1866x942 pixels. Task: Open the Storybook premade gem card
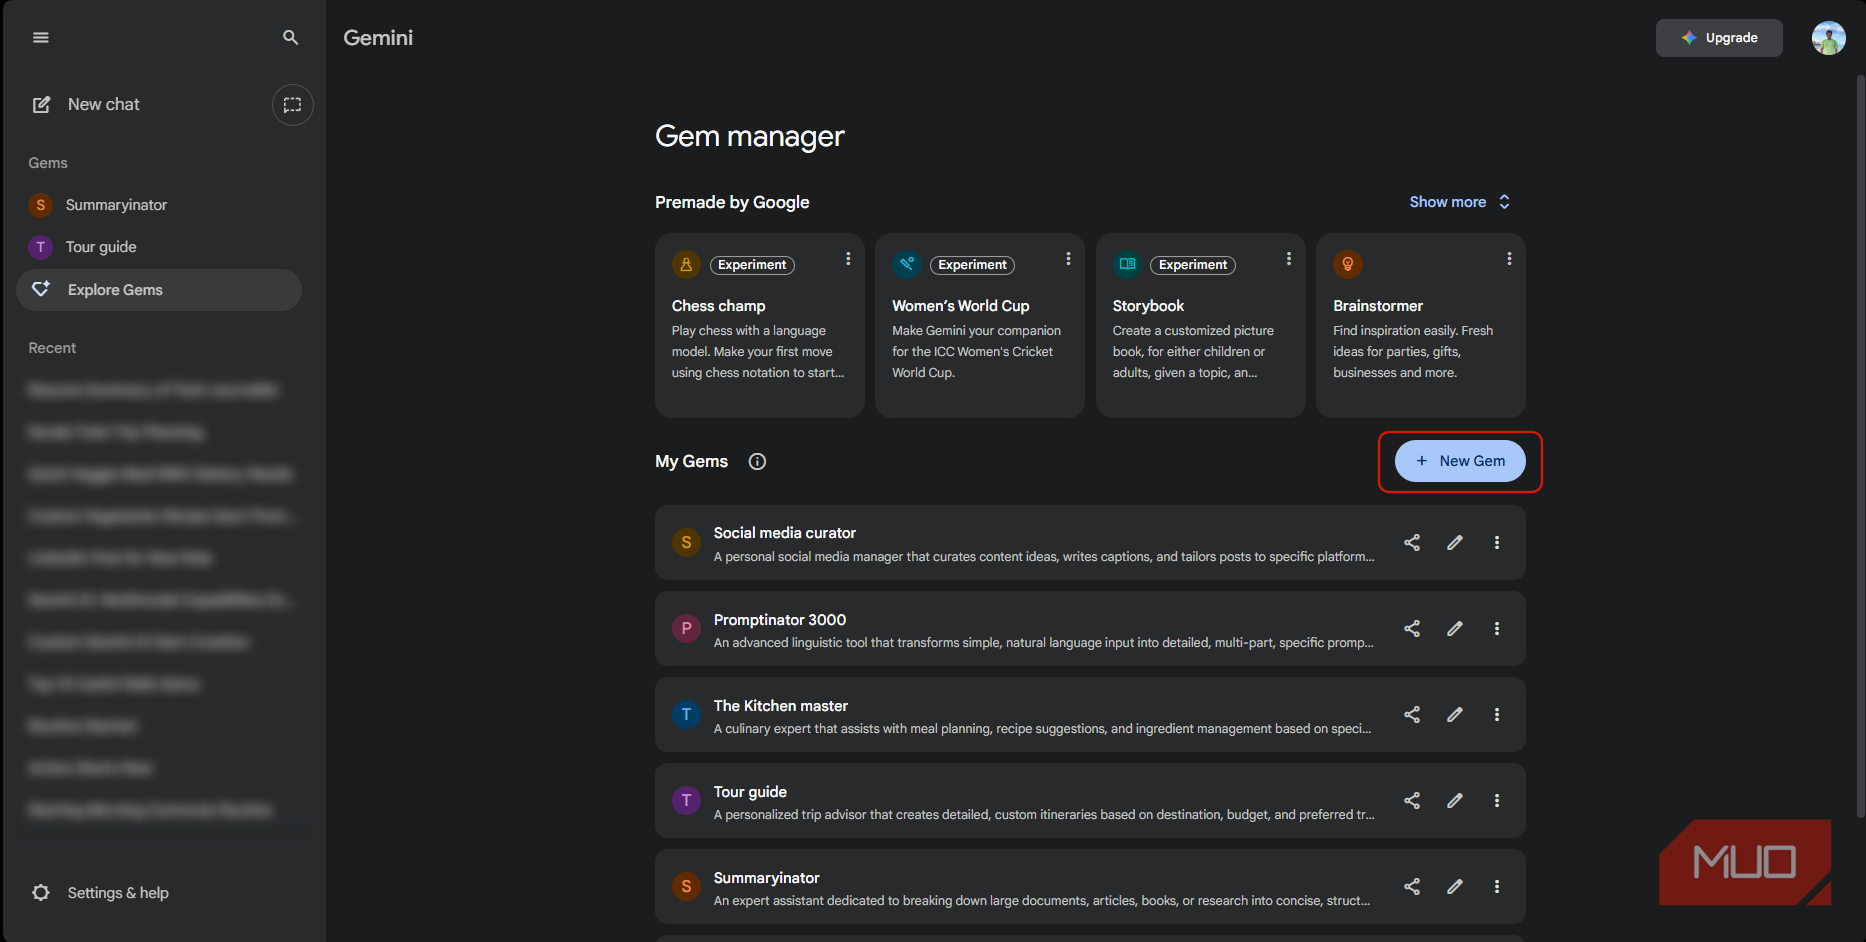point(1201,326)
